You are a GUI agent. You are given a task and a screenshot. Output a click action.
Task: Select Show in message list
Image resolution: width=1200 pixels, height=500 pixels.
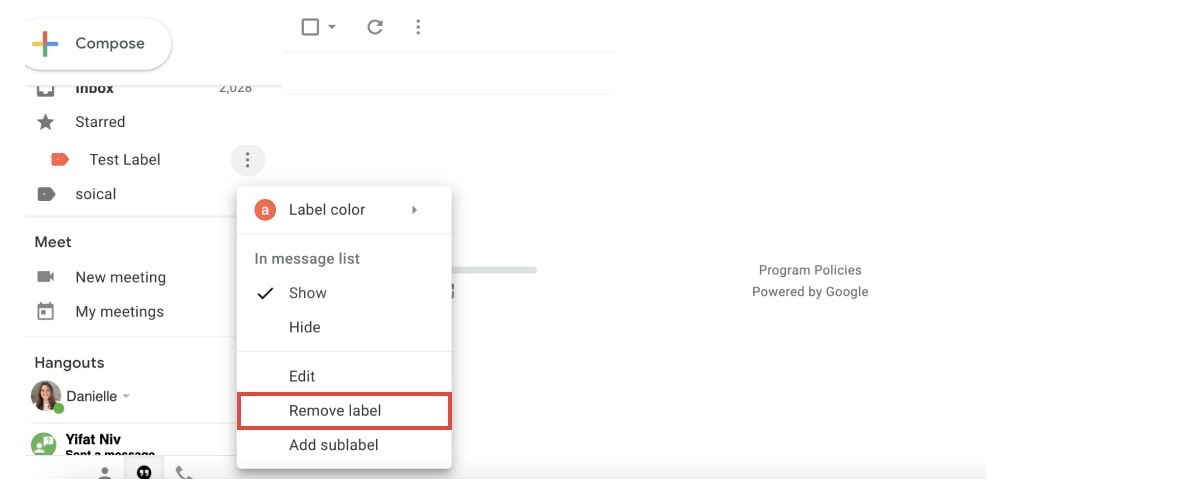(x=307, y=293)
